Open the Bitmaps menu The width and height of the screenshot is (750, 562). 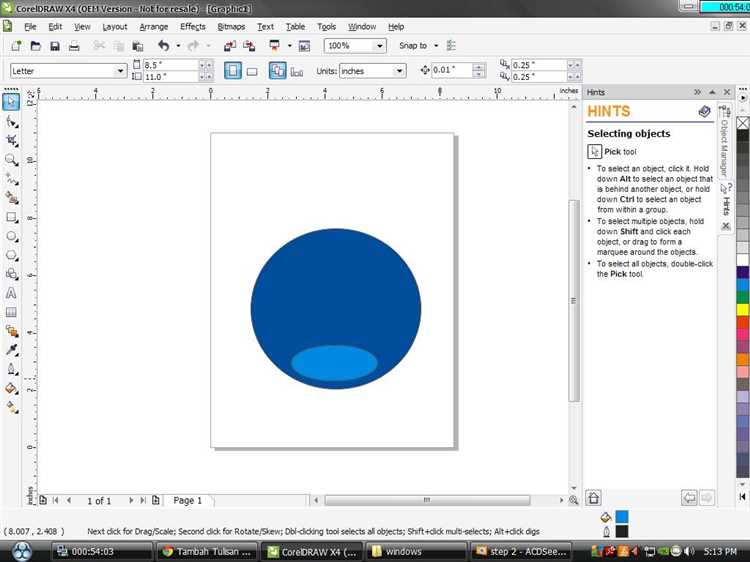click(x=231, y=26)
